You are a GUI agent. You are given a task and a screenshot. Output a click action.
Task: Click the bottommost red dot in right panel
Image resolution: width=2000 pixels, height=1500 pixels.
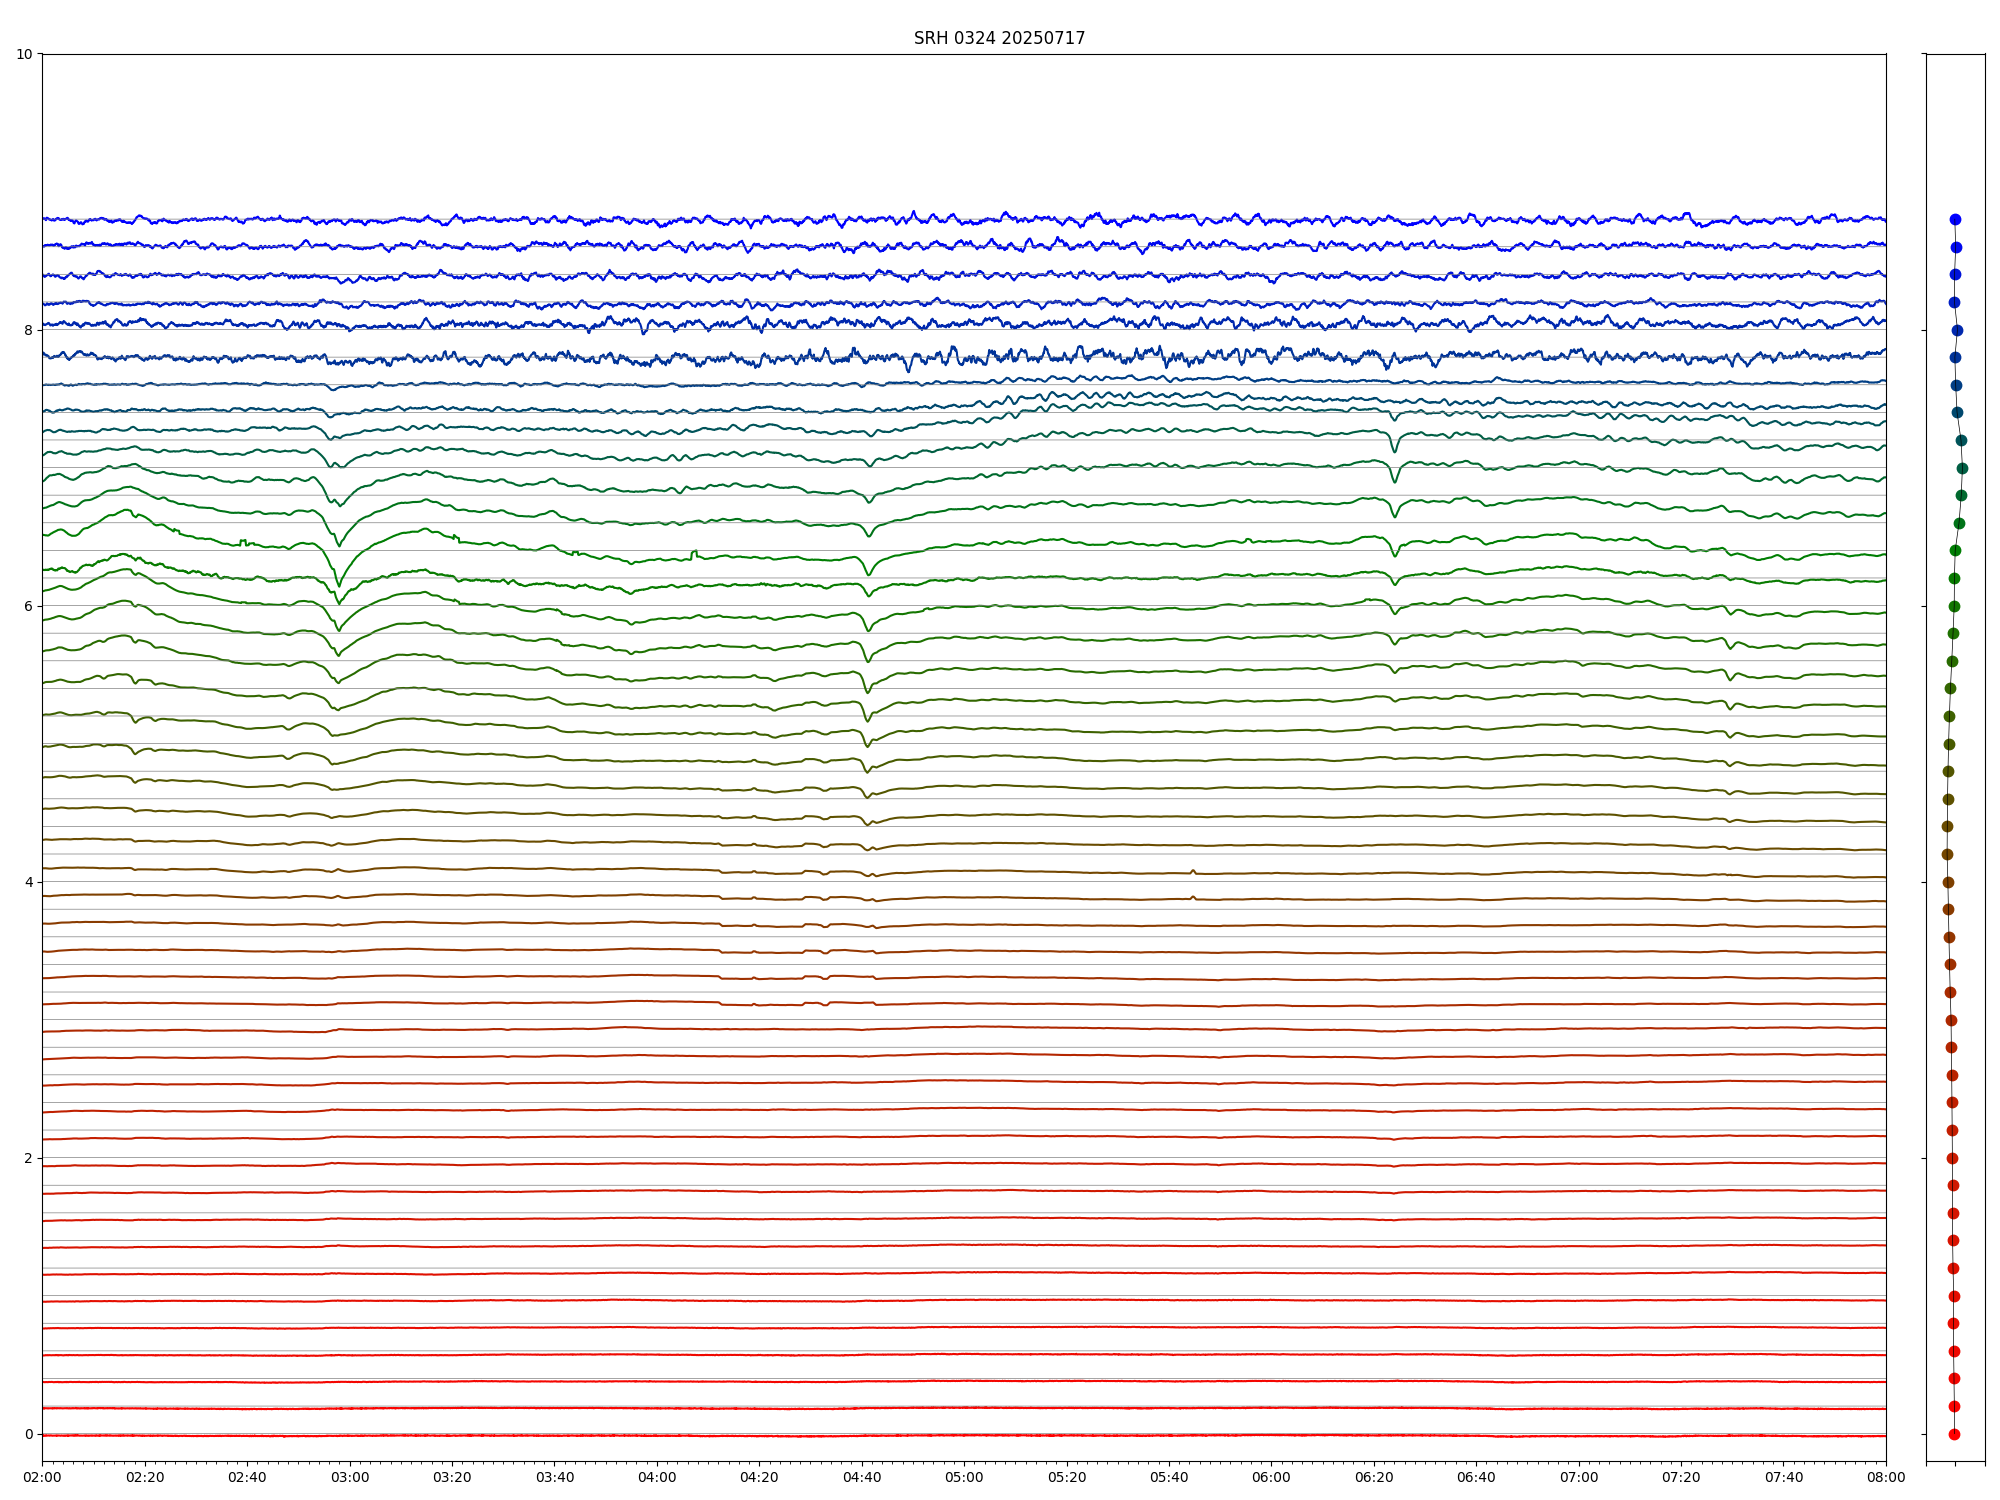click(x=1954, y=1434)
